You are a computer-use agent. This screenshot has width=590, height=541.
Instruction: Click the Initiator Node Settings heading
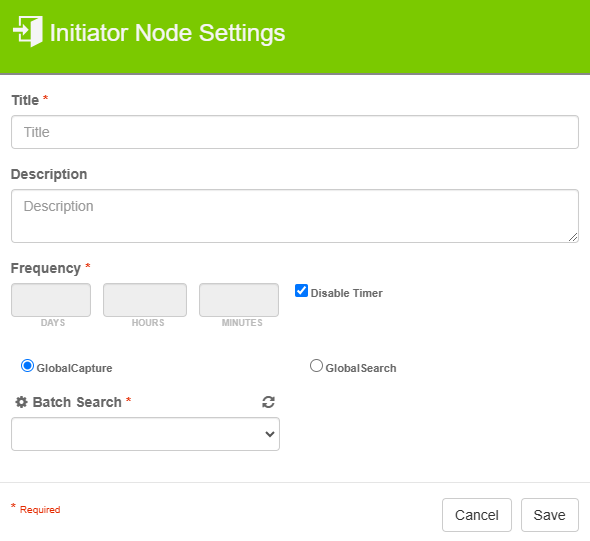[x=167, y=33]
